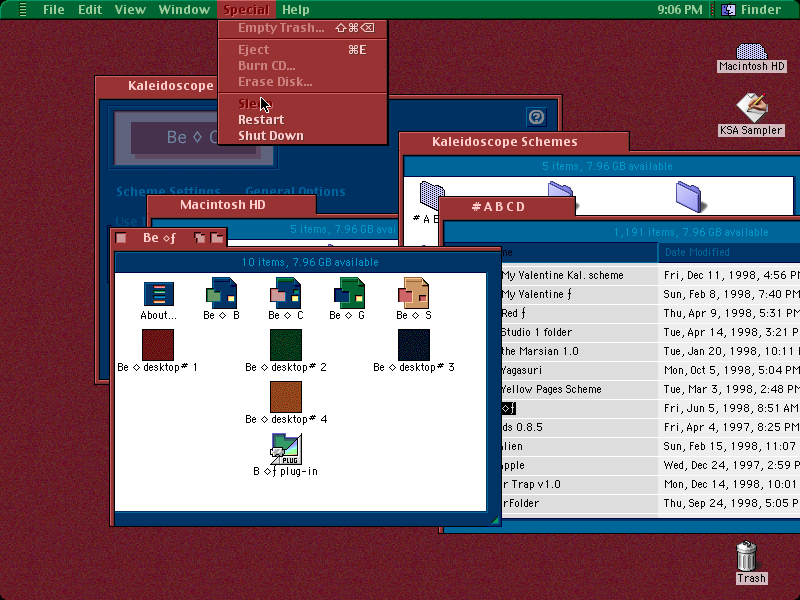Open the Help menu
The height and width of the screenshot is (600, 800).
[x=295, y=9]
